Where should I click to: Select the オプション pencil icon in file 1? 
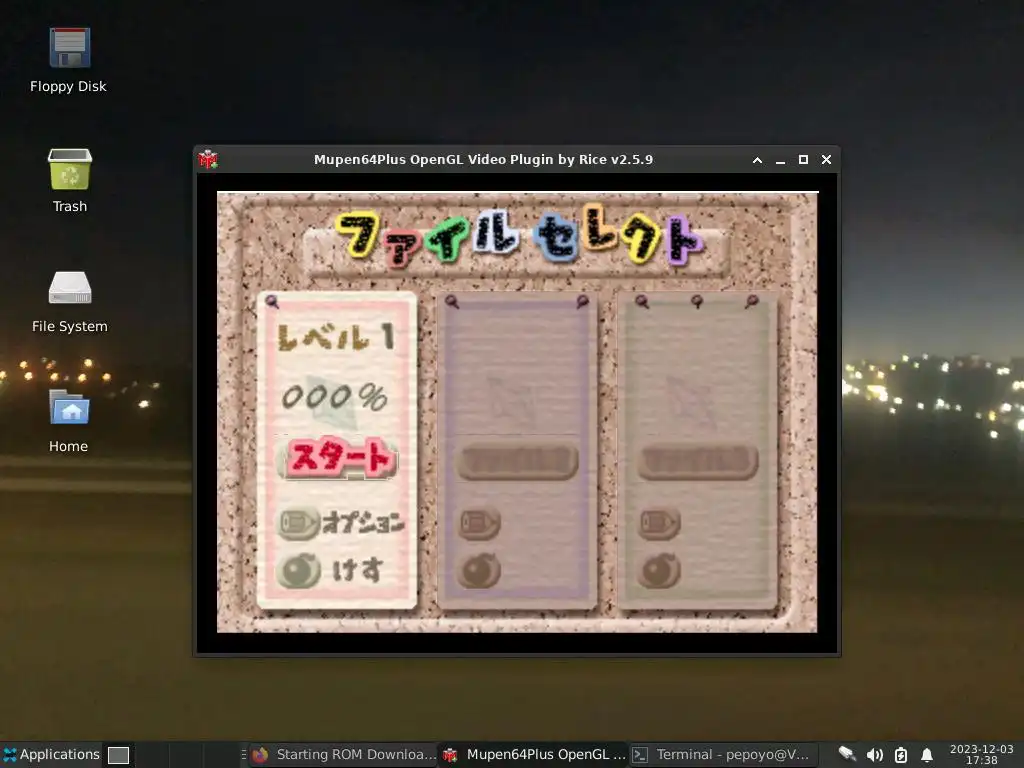pyautogui.click(x=299, y=523)
